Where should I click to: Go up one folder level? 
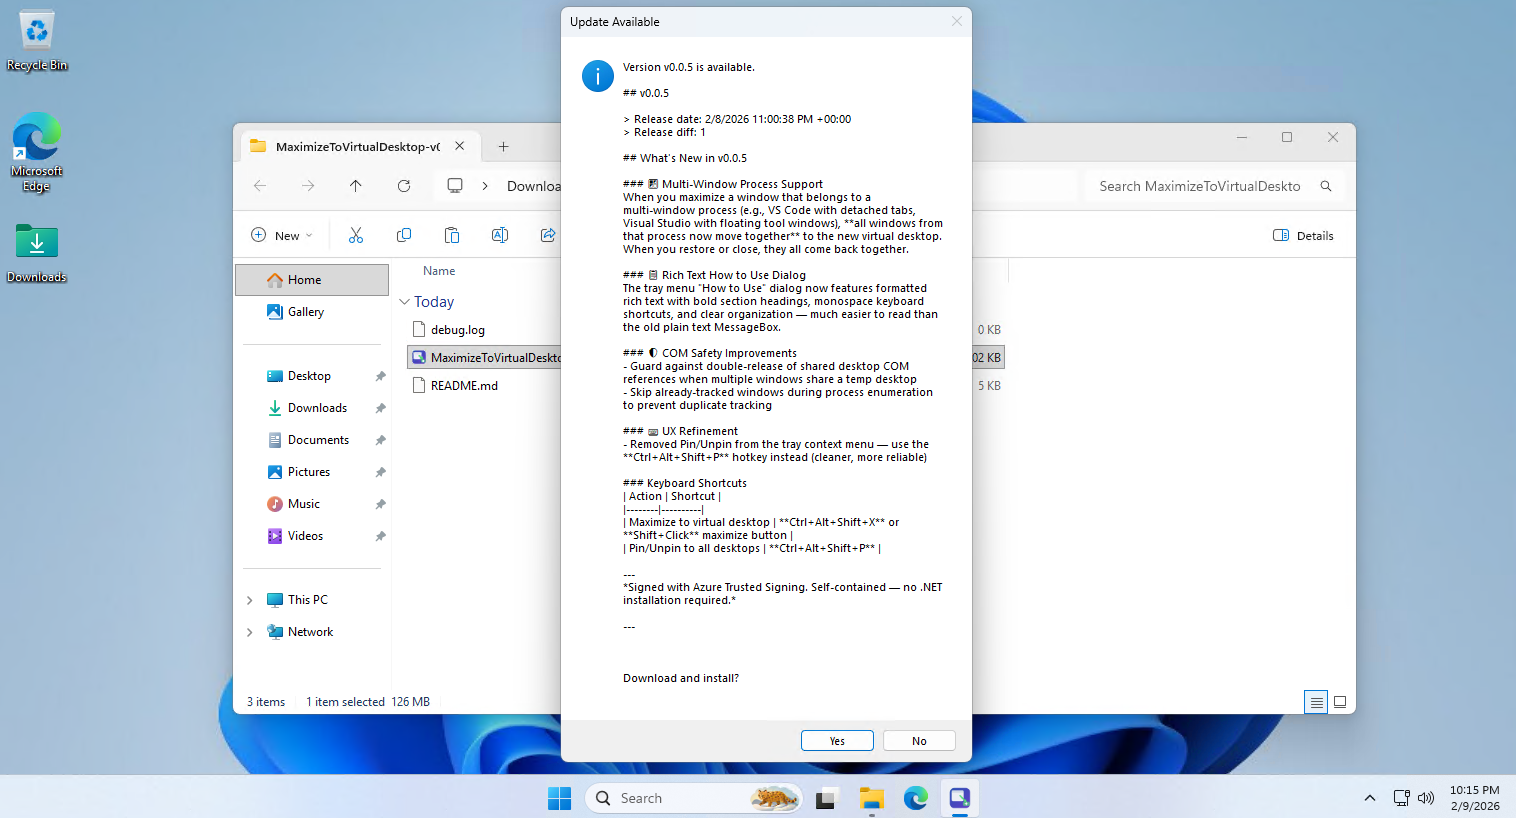[x=356, y=186]
